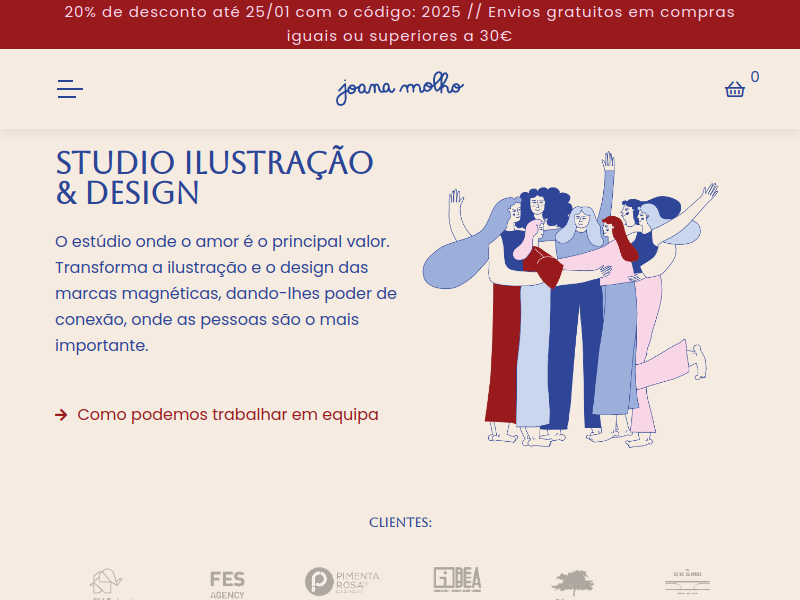Screen dimensions: 800x600
Task: Click the Pimenta Rosa client logo
Action: point(342,582)
